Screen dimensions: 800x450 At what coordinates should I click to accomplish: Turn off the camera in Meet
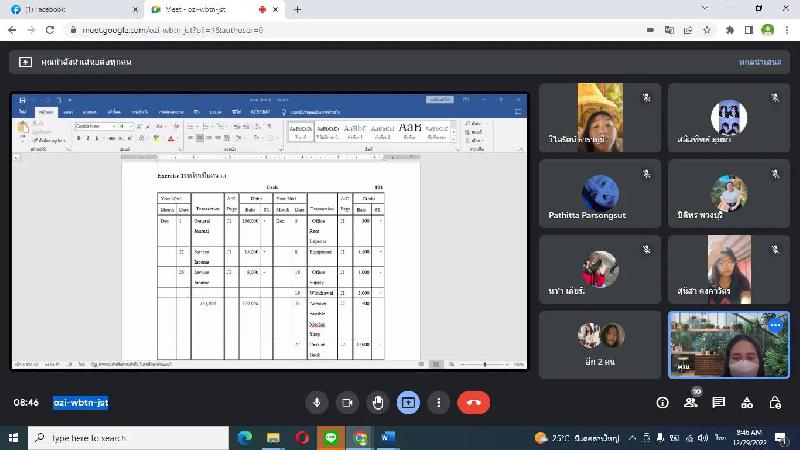pyautogui.click(x=347, y=402)
